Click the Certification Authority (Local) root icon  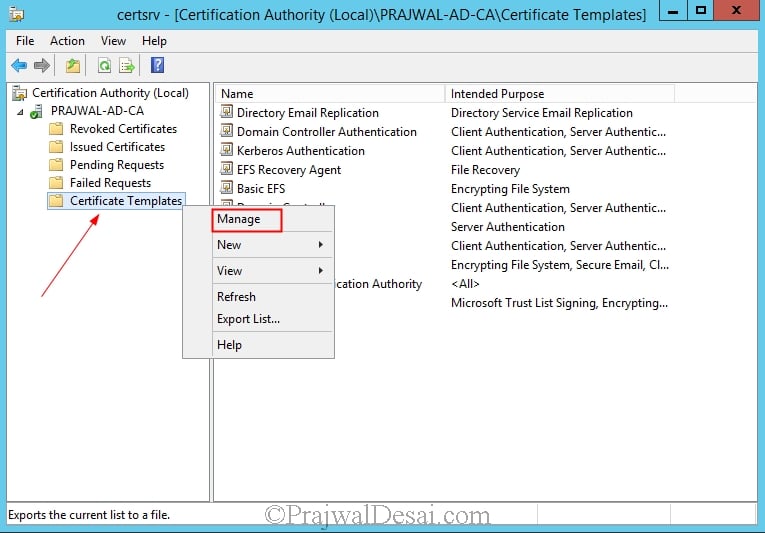[20, 93]
